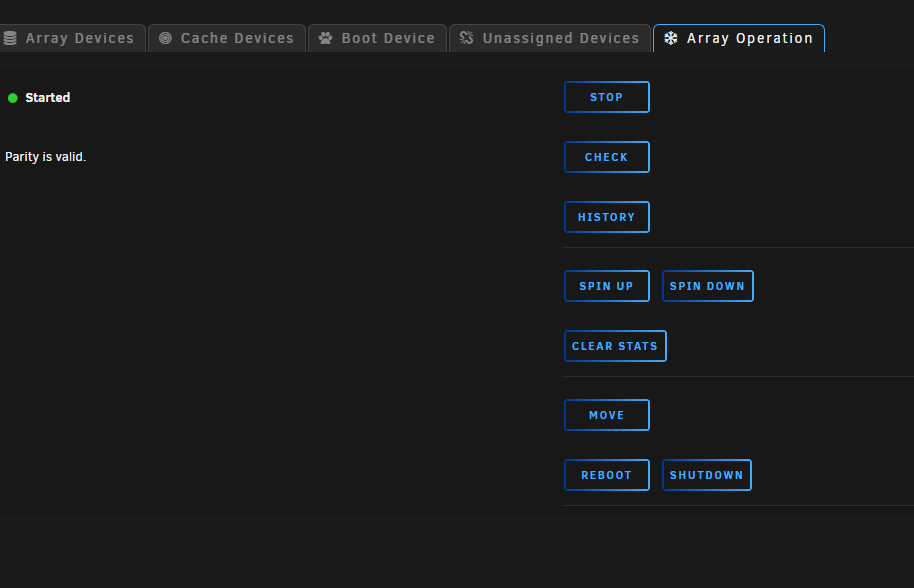This screenshot has height=588, width=914.
Task: Click the green Started status indicator
Action: point(13,98)
